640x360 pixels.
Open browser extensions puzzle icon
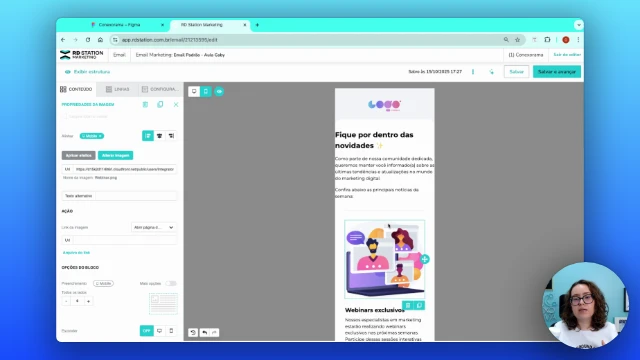[547, 40]
